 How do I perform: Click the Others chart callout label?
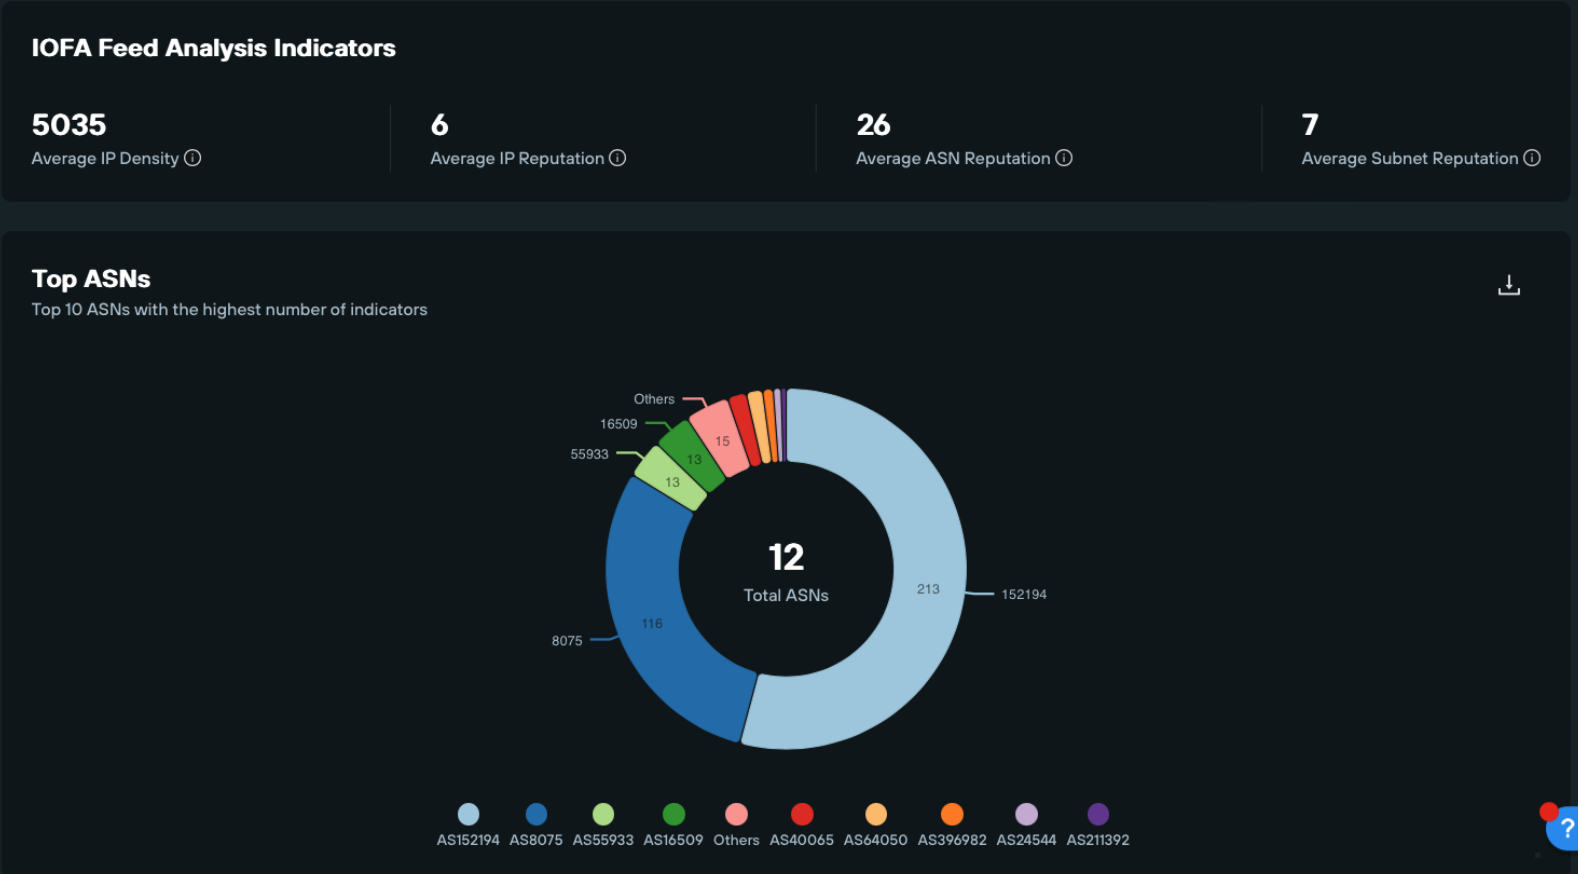(654, 399)
